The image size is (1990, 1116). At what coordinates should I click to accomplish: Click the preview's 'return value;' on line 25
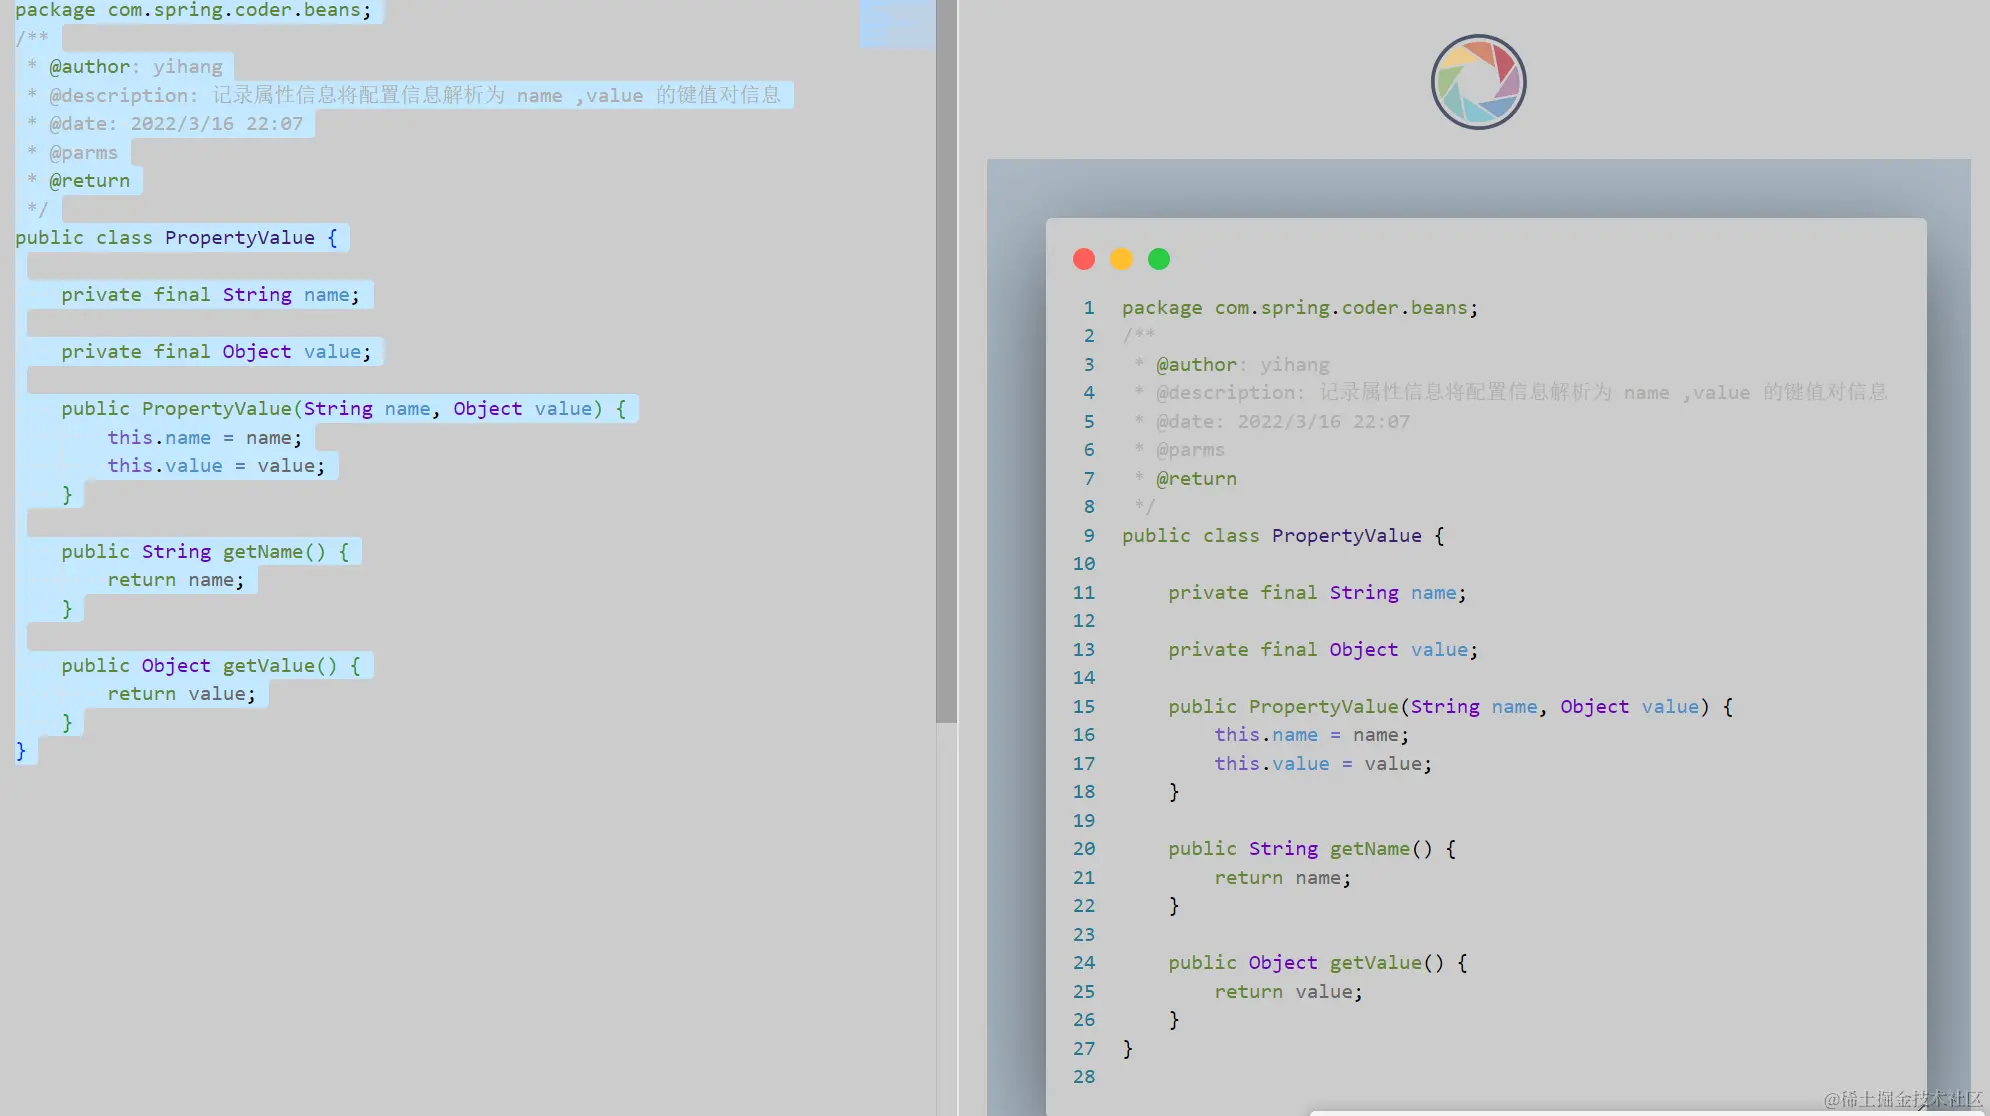point(1288,992)
